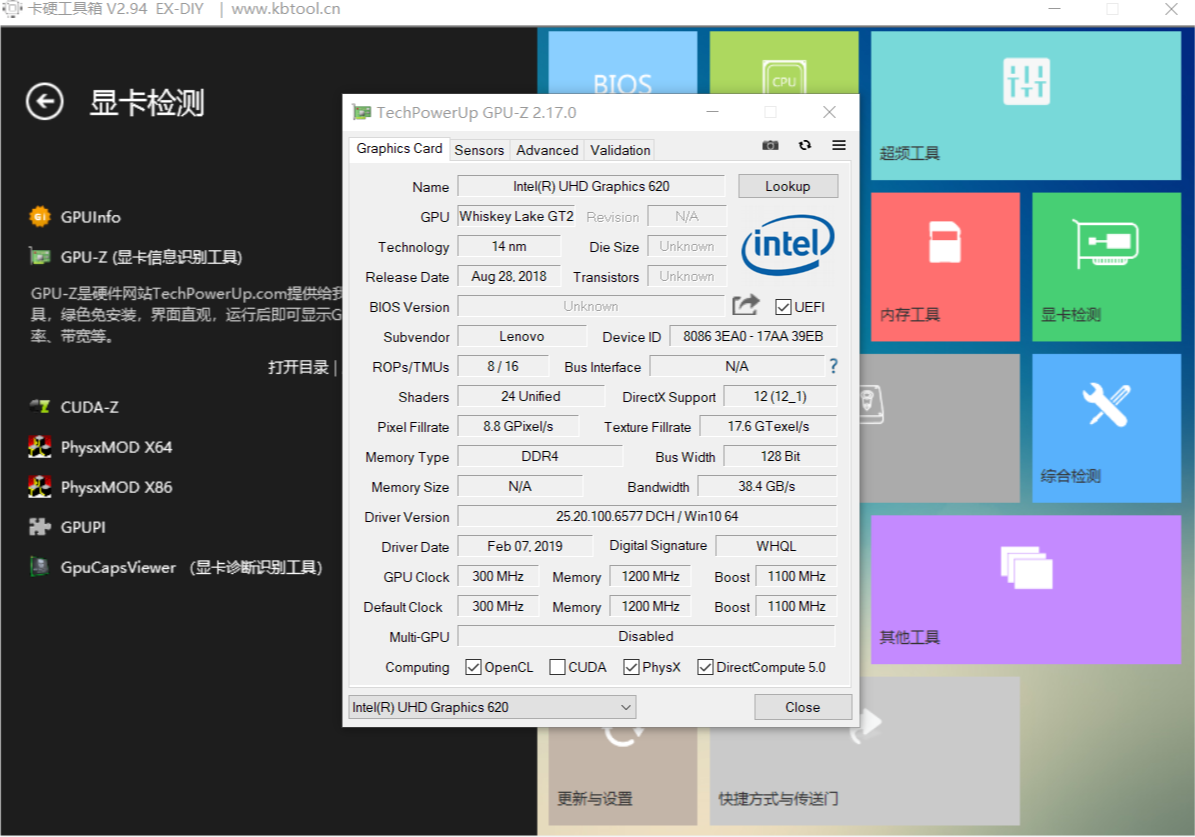Open the 超频工具 overclocking tile
This screenshot has height=837, width=1195.
1026,106
